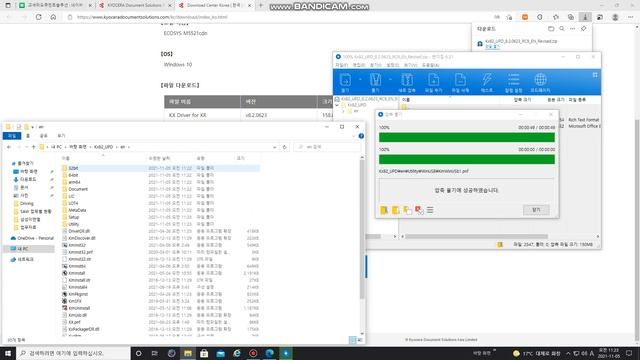This screenshot has height=360, width=640.
Task: Click the Add File icon in Bandizip toolbar
Action: (433, 80)
